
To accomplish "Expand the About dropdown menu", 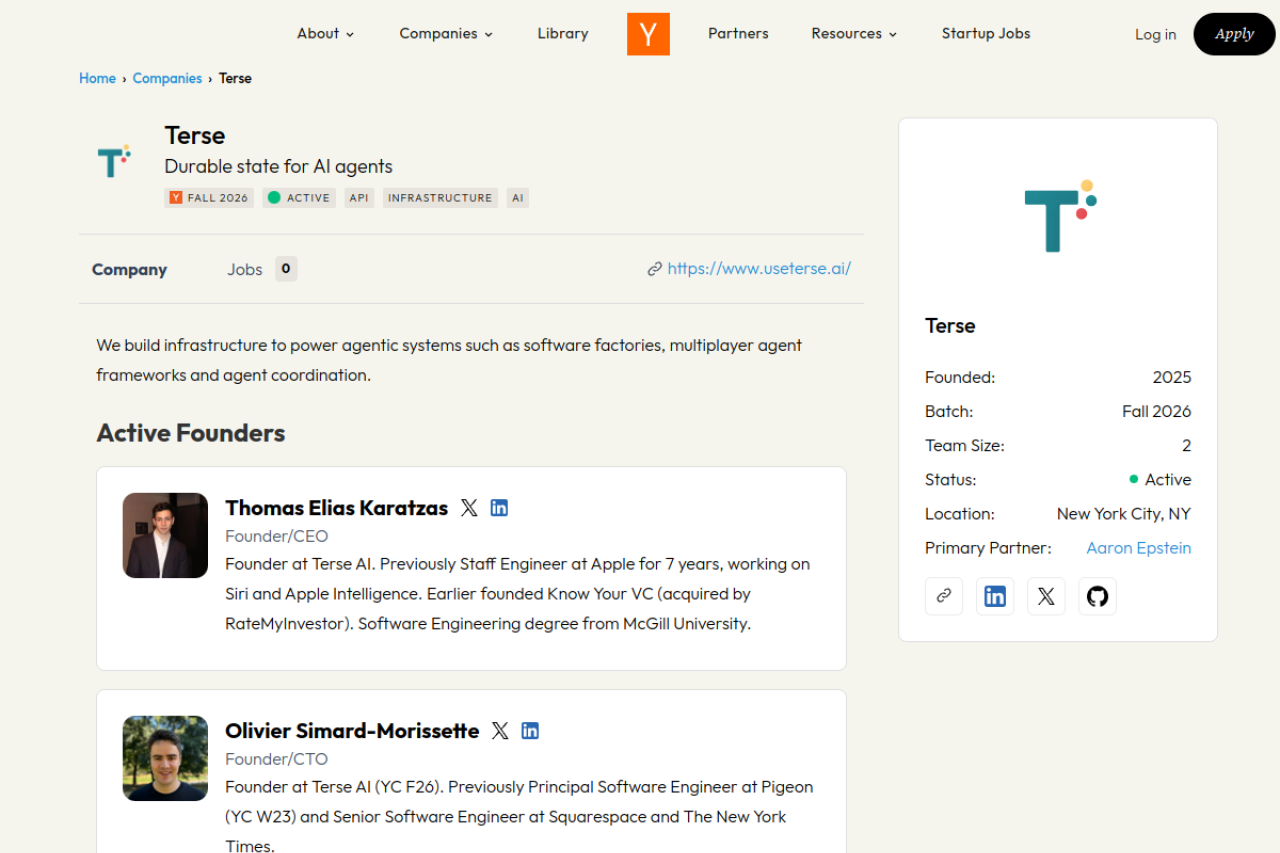I will click(x=326, y=34).
